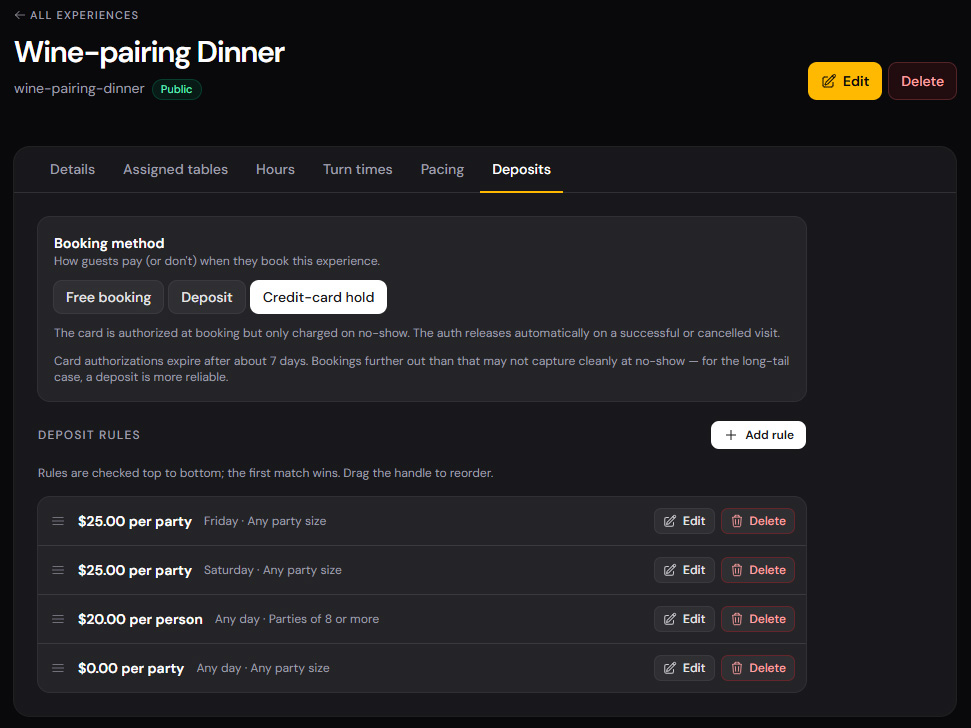Open the Details tab

tap(72, 170)
